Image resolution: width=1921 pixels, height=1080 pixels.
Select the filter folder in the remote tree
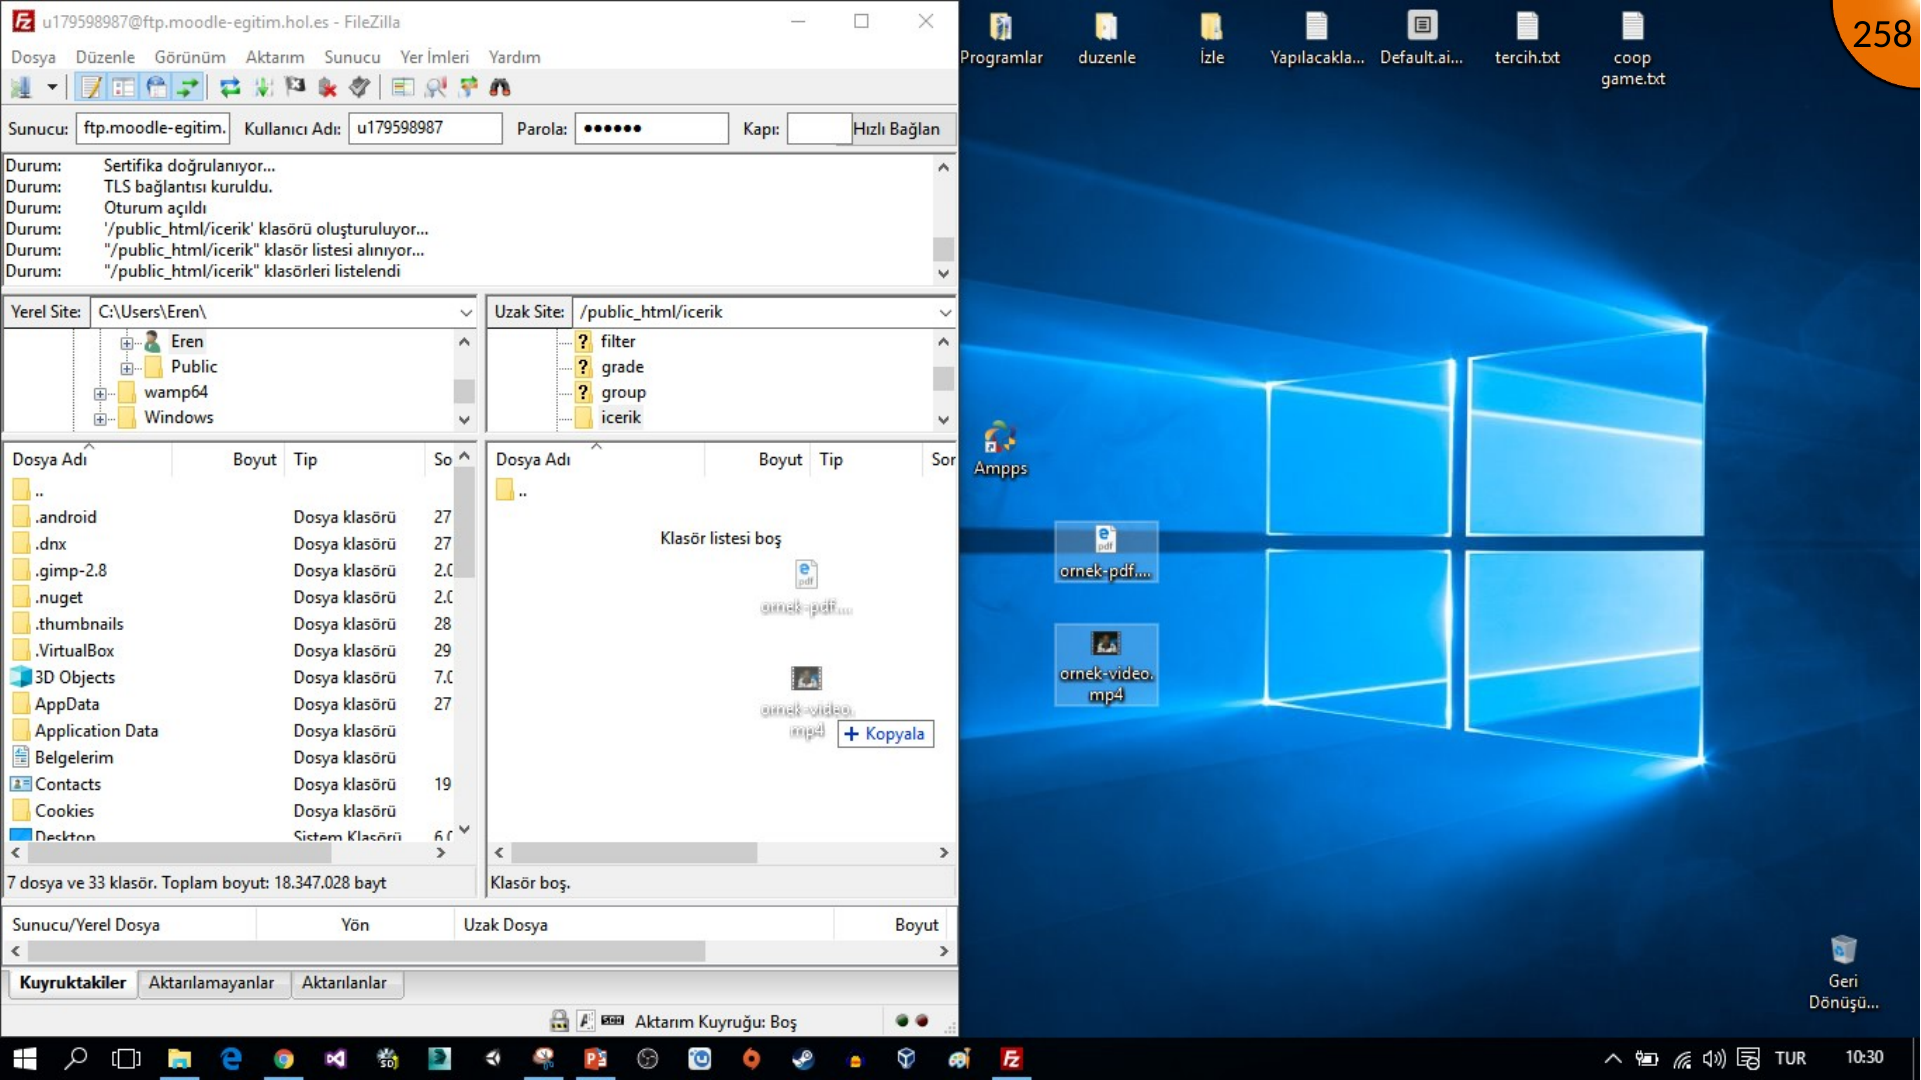618,341
